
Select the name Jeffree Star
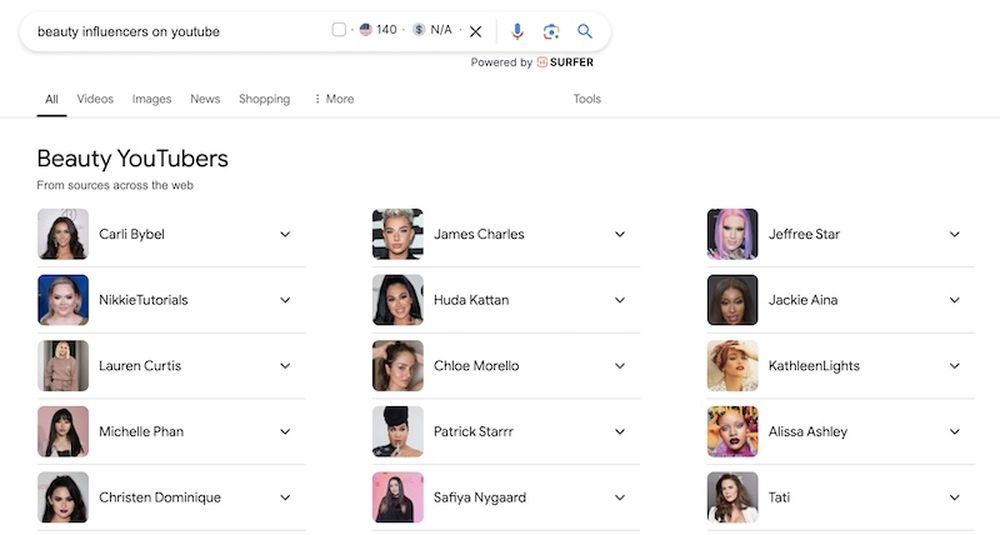point(804,234)
